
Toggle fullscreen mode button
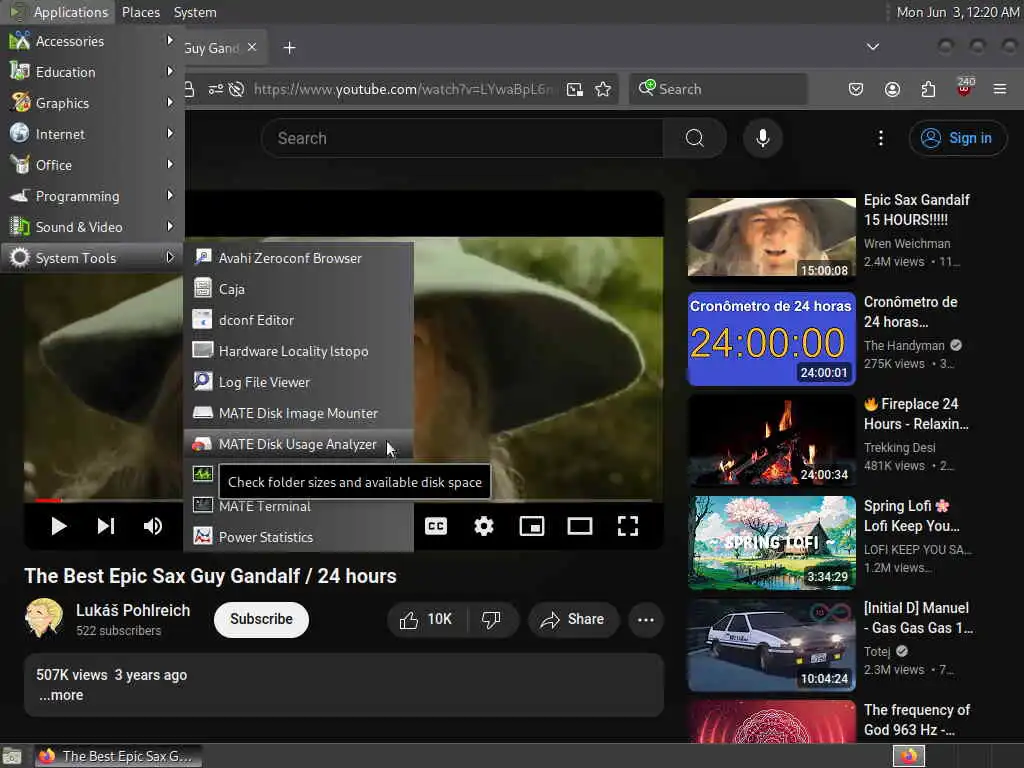(x=628, y=526)
